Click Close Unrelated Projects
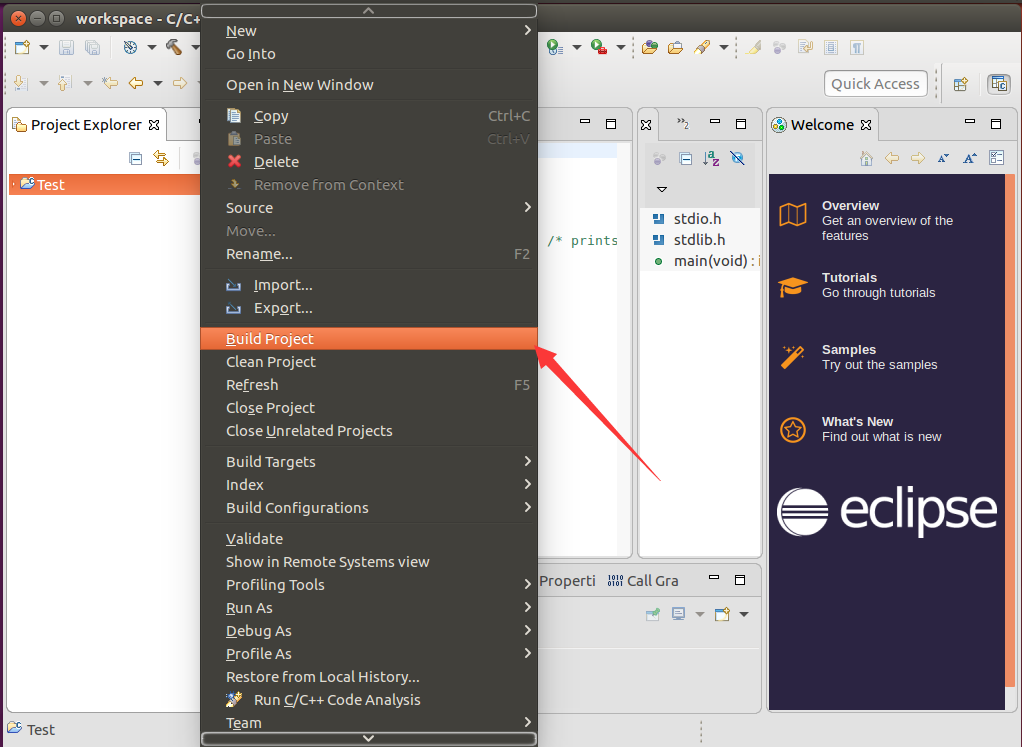 369,431
